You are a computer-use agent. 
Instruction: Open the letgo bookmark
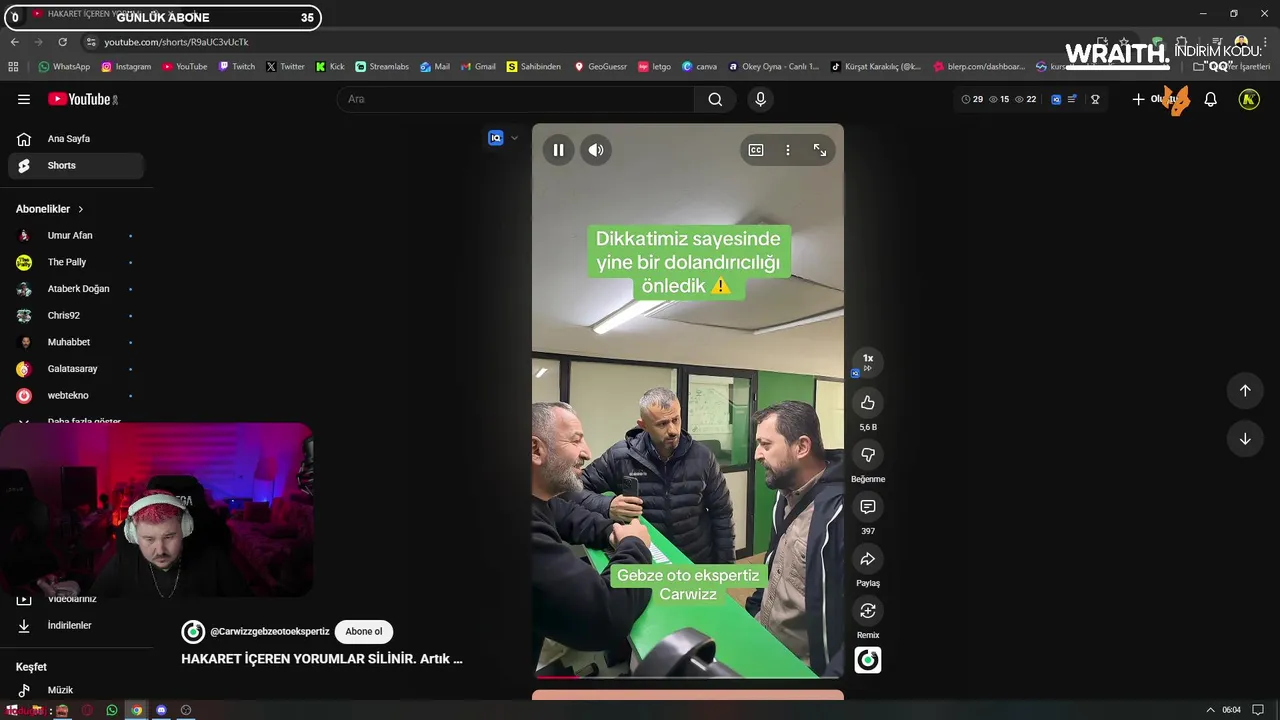[654, 67]
